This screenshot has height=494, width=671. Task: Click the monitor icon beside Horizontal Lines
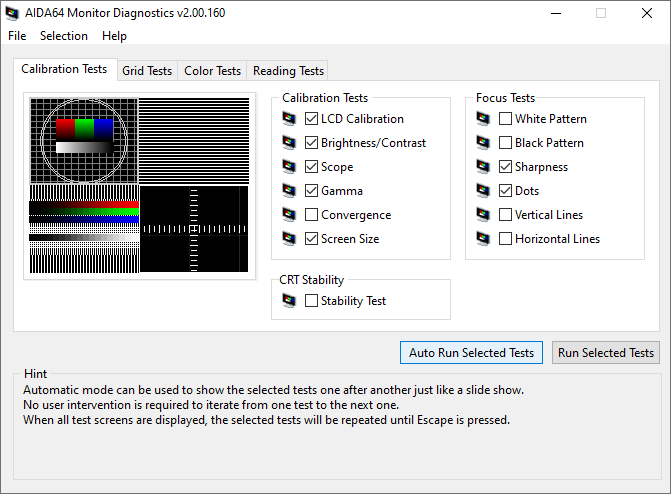pyautogui.click(x=483, y=238)
